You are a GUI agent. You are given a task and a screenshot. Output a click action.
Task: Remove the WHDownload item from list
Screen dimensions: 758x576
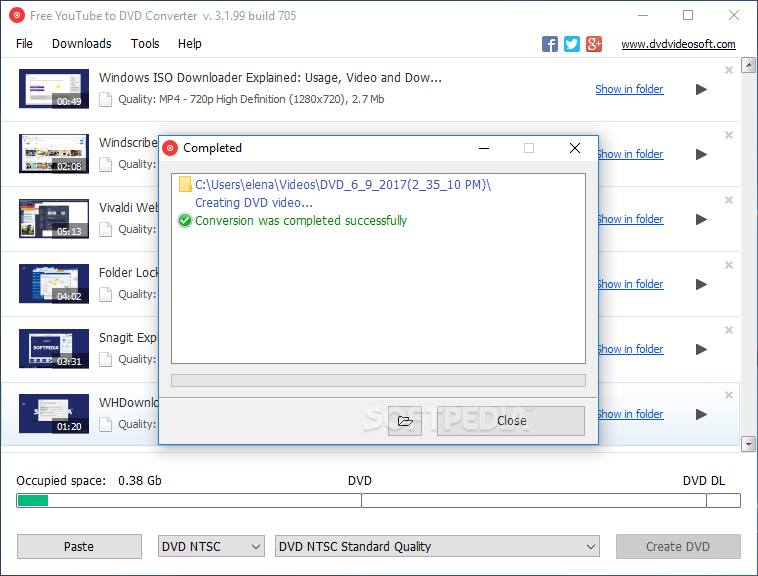tap(729, 395)
